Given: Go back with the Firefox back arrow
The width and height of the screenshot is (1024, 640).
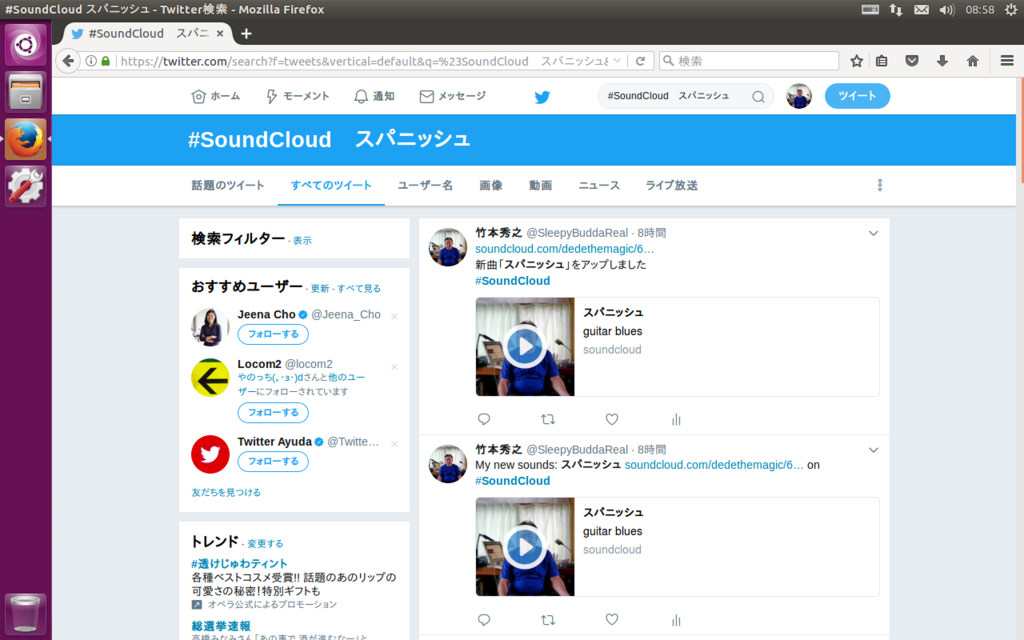Looking at the screenshot, I should tap(68, 61).
